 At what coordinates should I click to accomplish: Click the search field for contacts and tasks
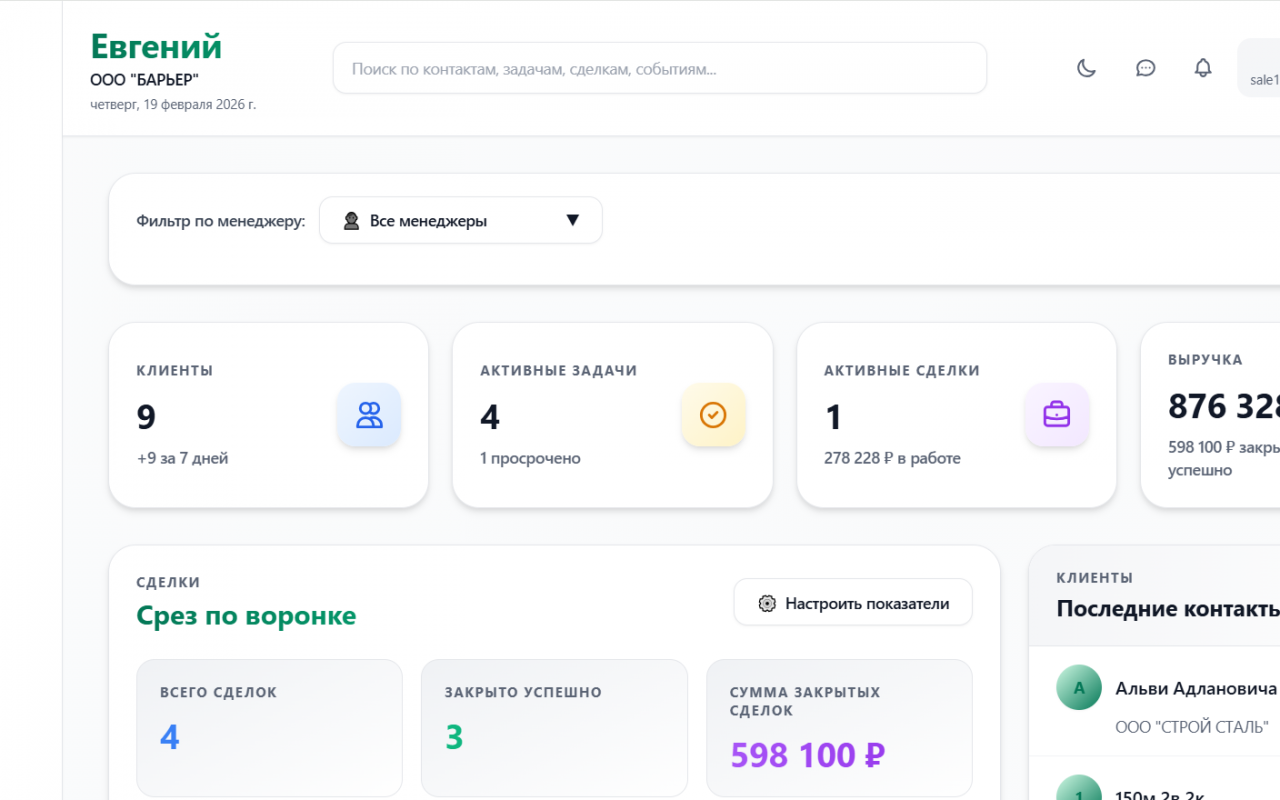coord(660,68)
